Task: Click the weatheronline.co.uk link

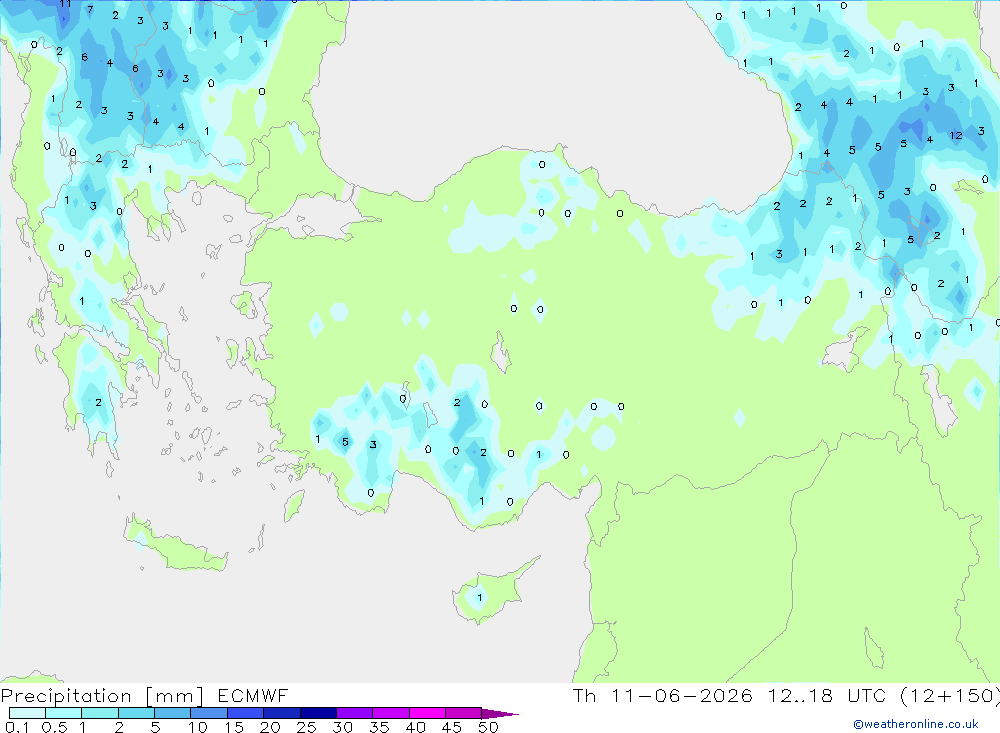Action: [x=916, y=724]
